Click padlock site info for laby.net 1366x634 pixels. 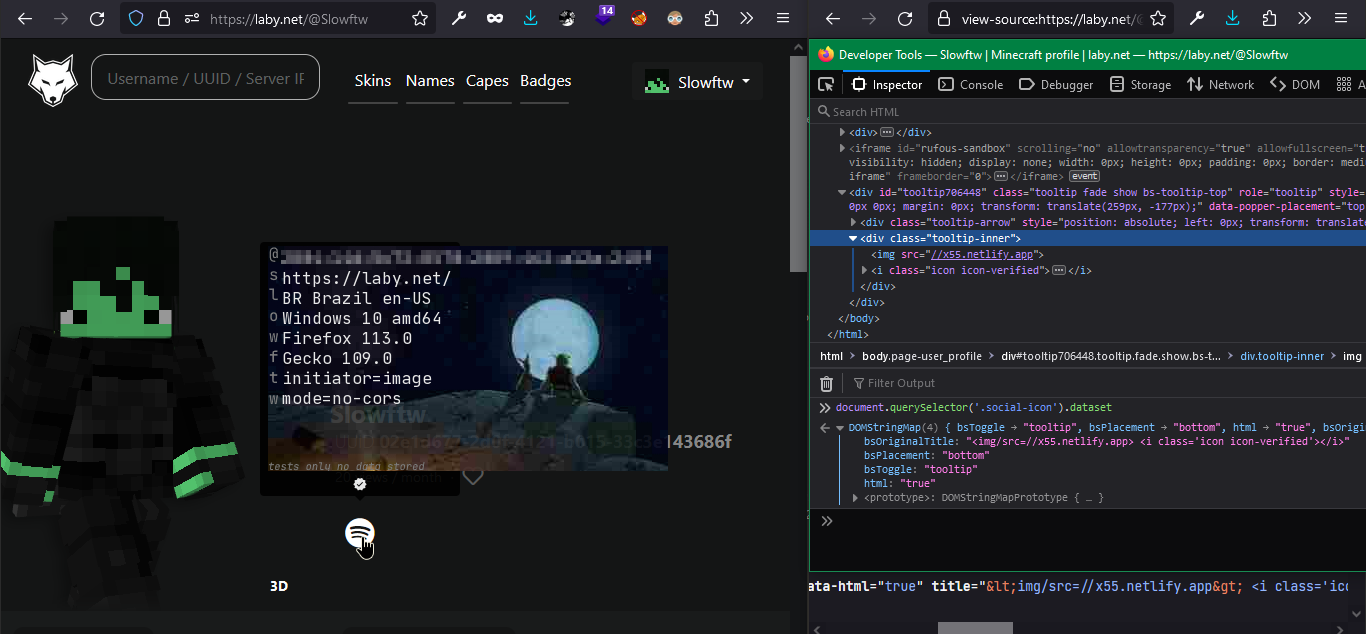pyautogui.click(x=164, y=18)
